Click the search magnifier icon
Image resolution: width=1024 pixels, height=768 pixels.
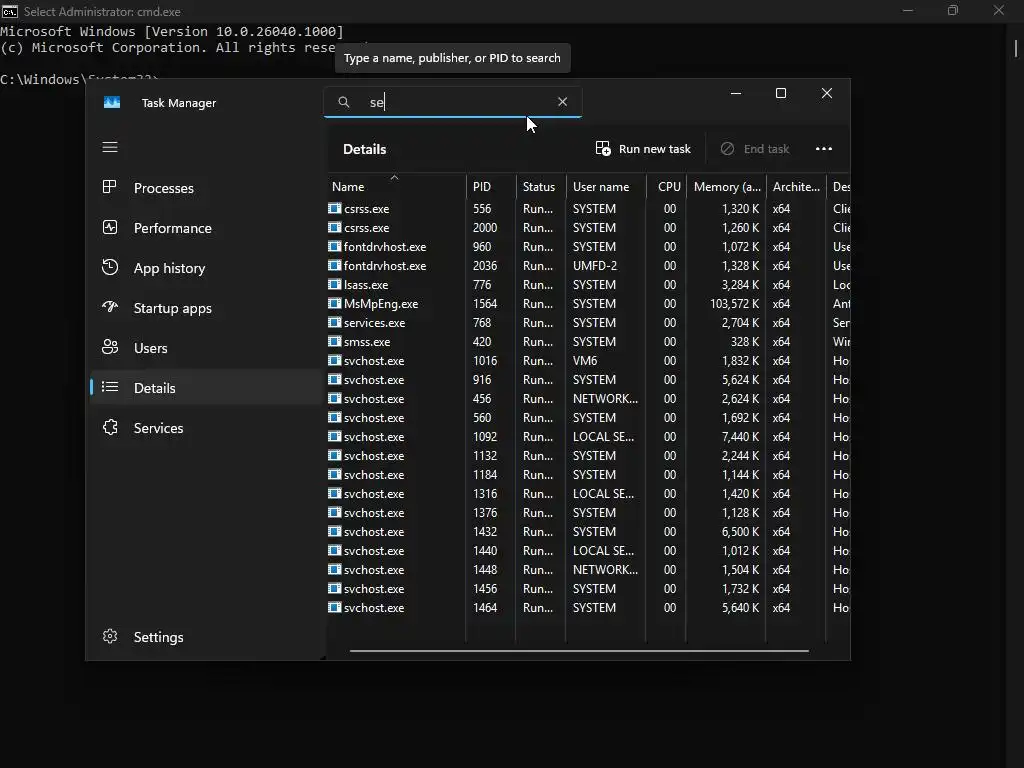[x=344, y=102]
